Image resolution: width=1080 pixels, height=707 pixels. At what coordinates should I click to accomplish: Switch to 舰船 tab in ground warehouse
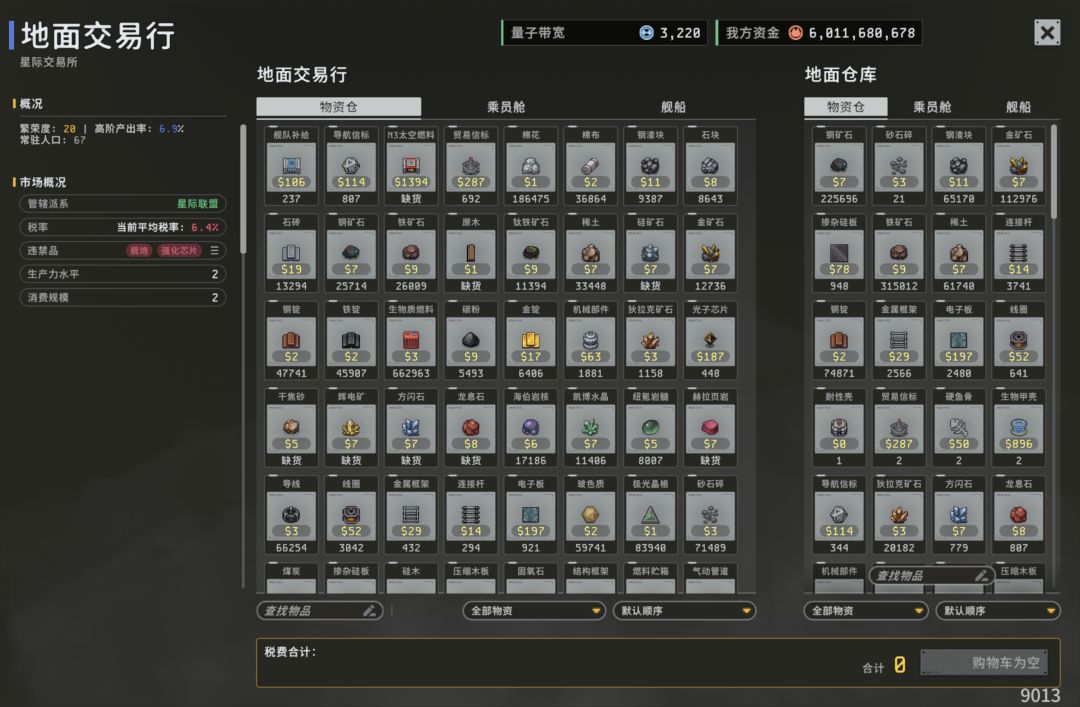click(1018, 107)
